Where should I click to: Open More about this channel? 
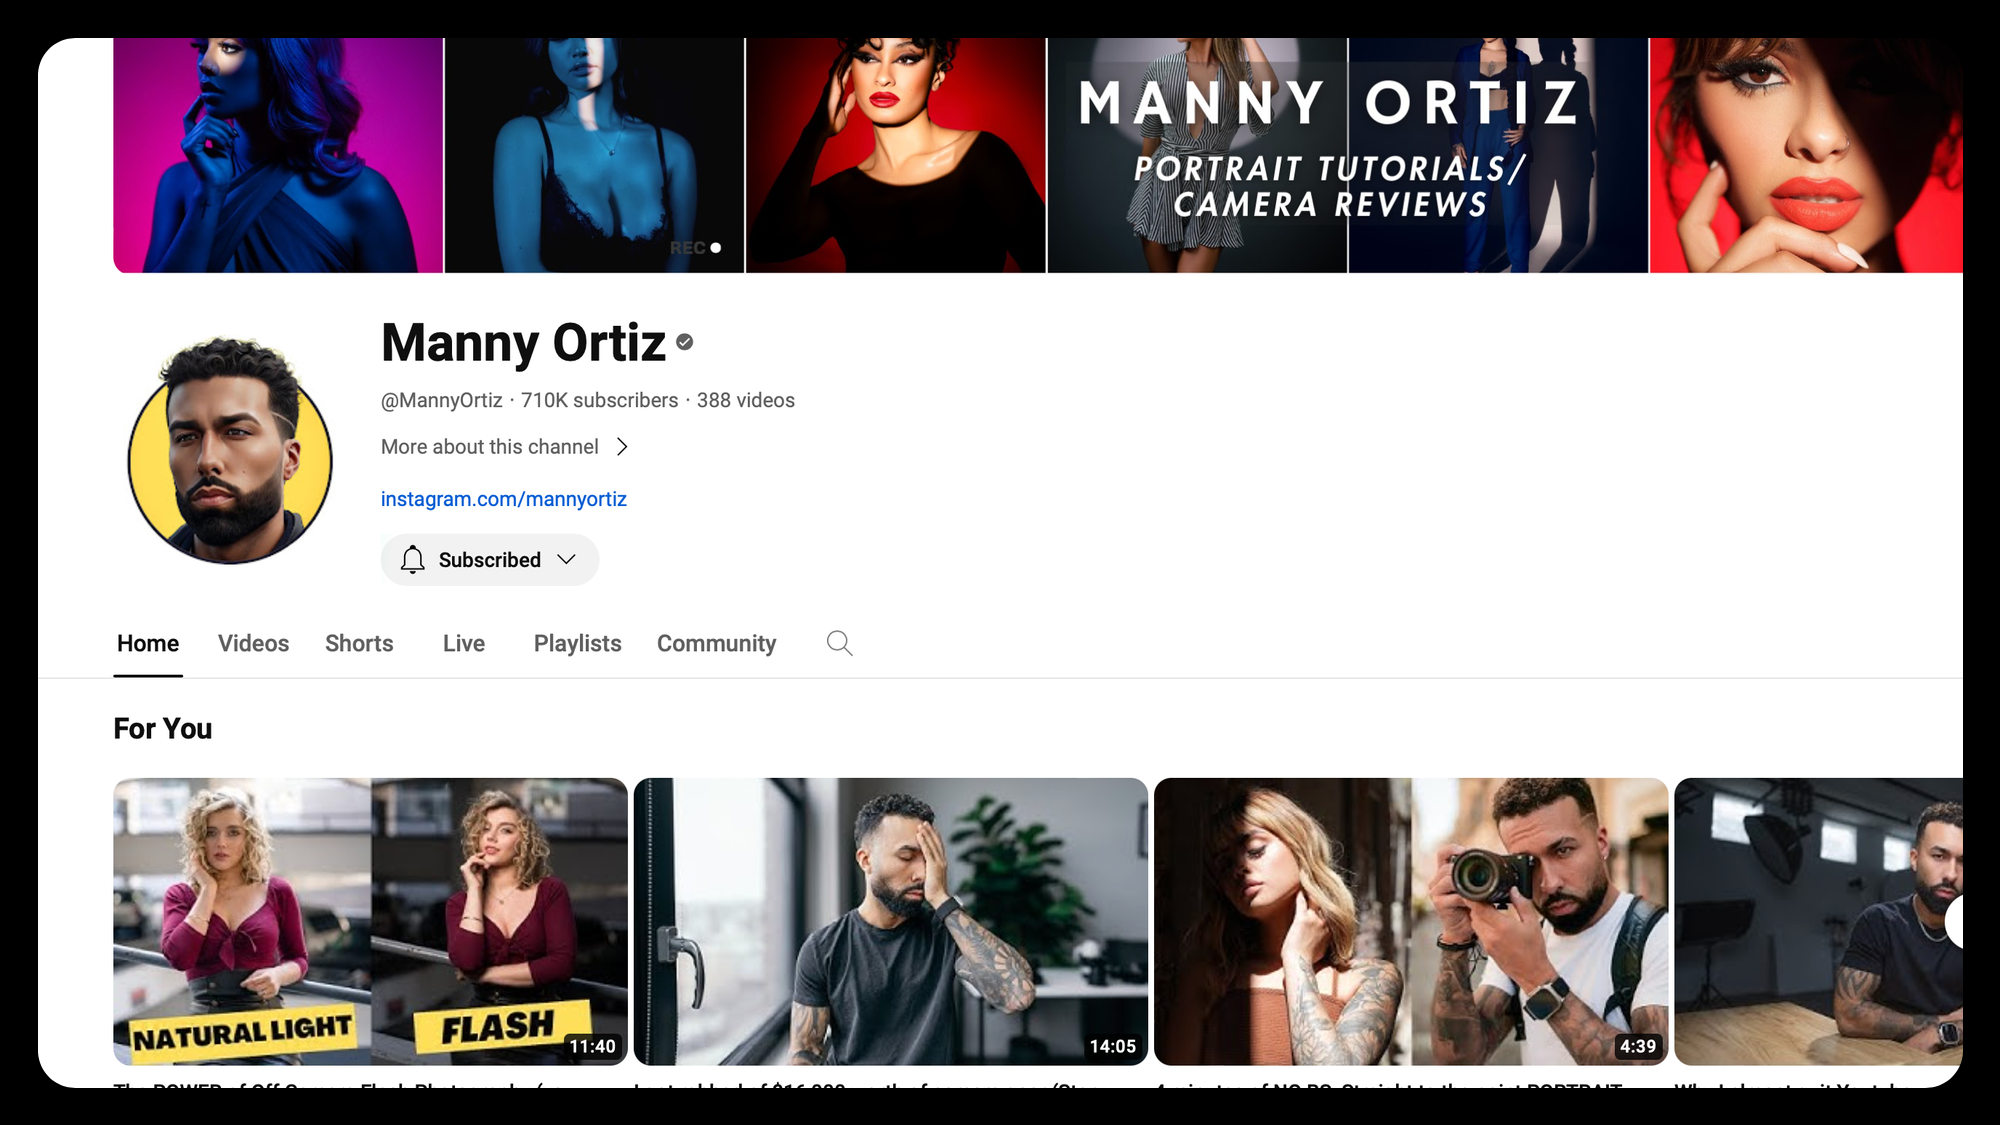coord(488,447)
